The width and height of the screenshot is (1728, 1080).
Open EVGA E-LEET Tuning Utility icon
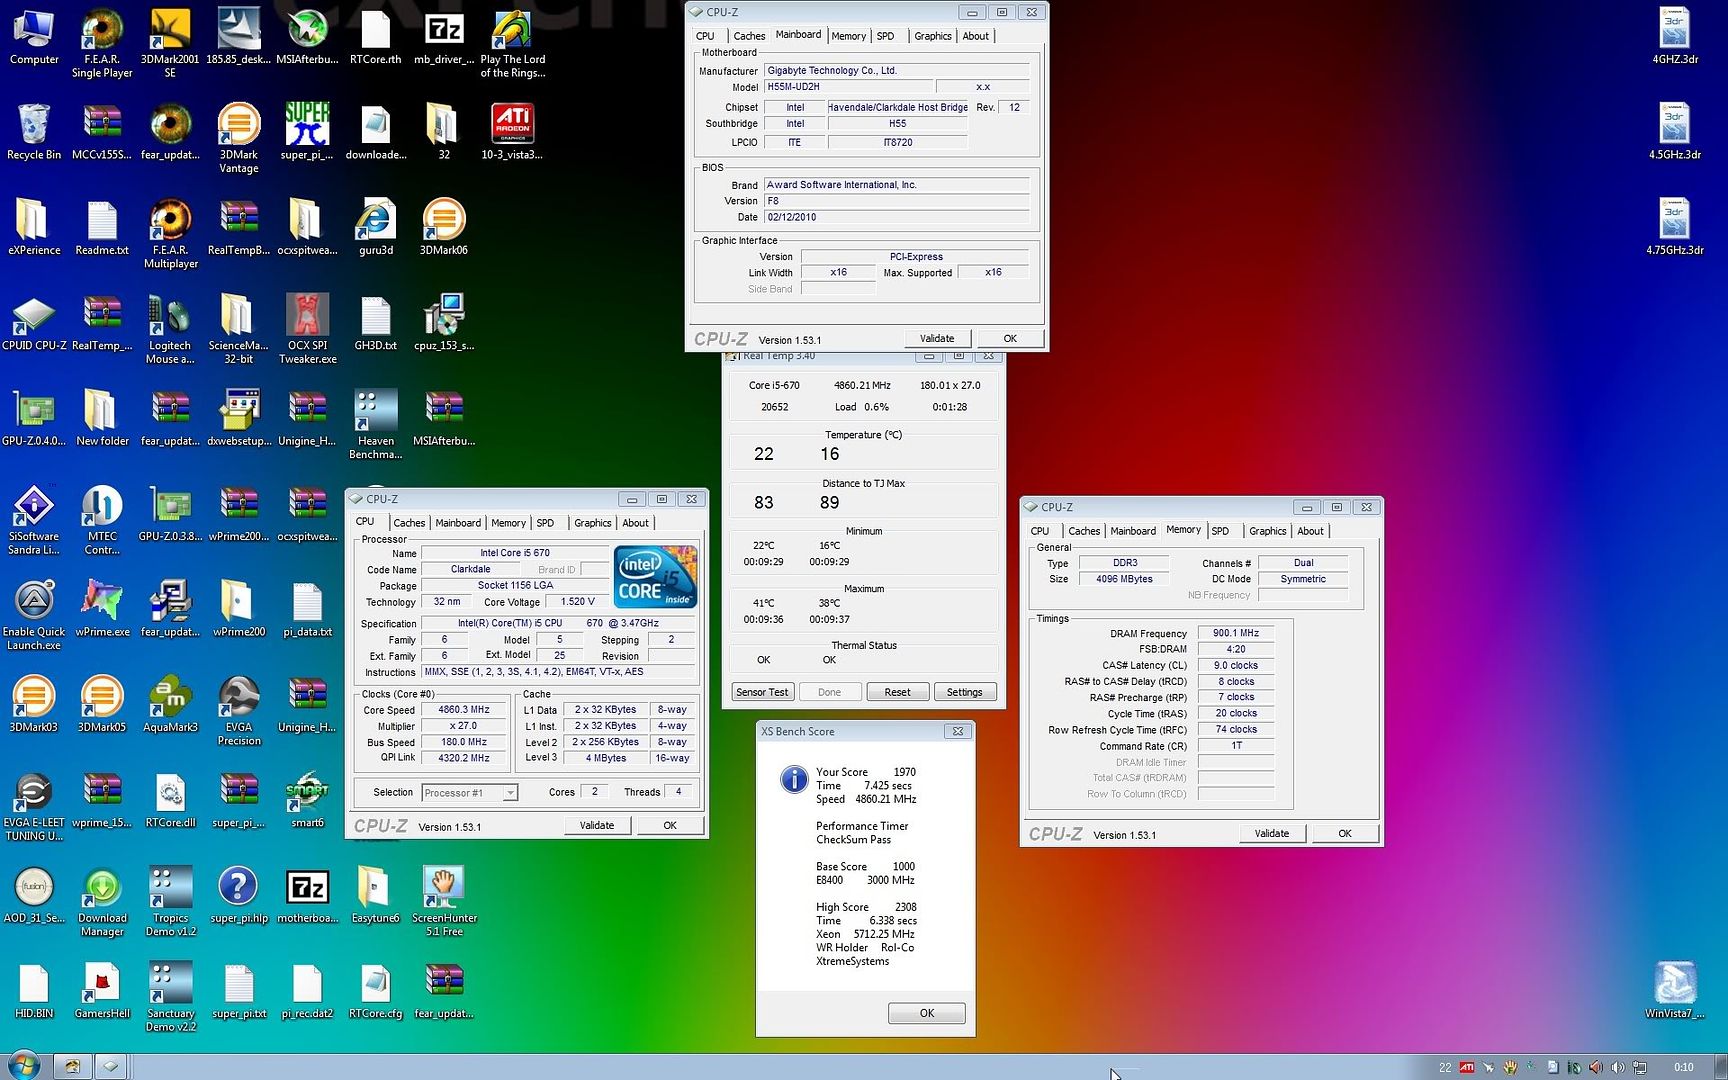(34, 807)
